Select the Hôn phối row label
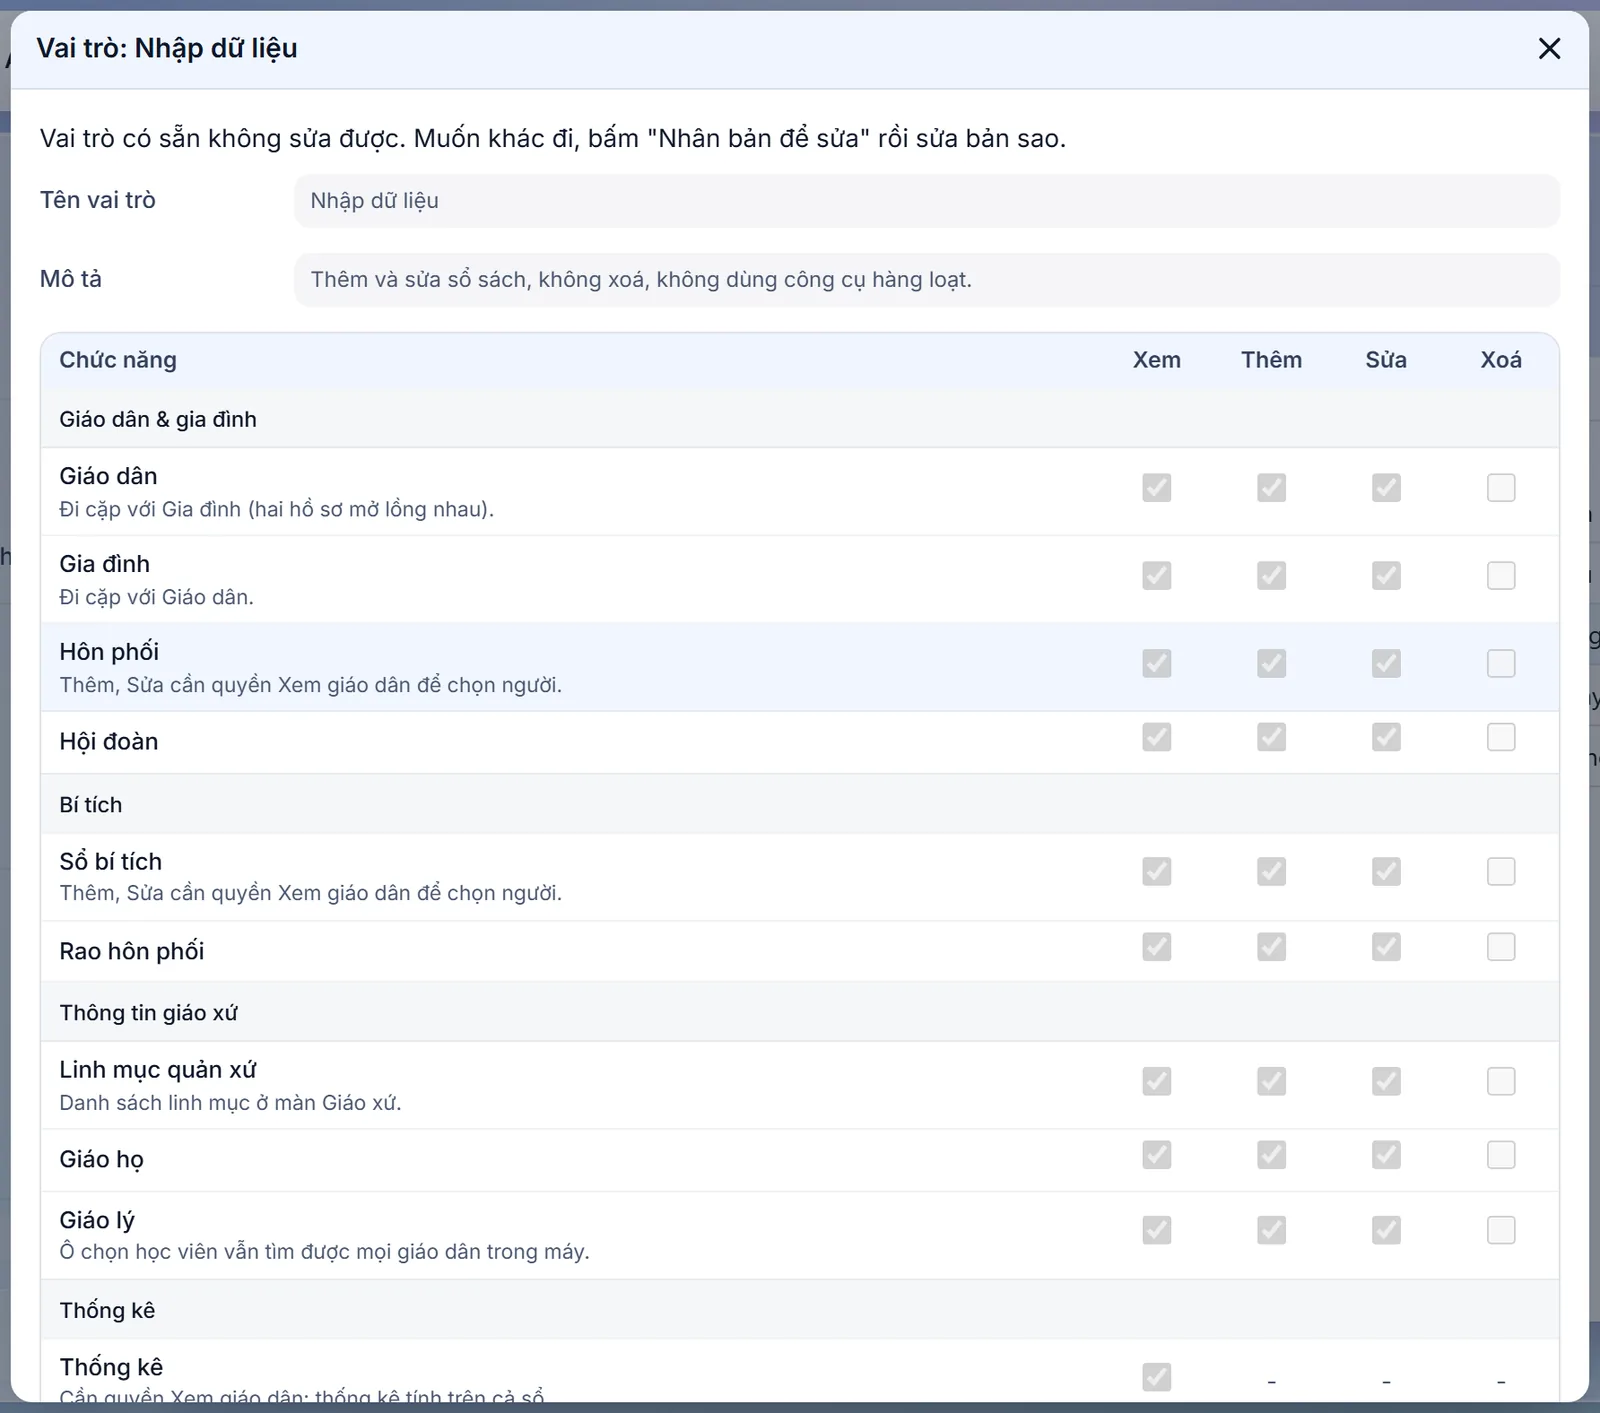The height and width of the screenshot is (1413, 1600). click(x=109, y=652)
